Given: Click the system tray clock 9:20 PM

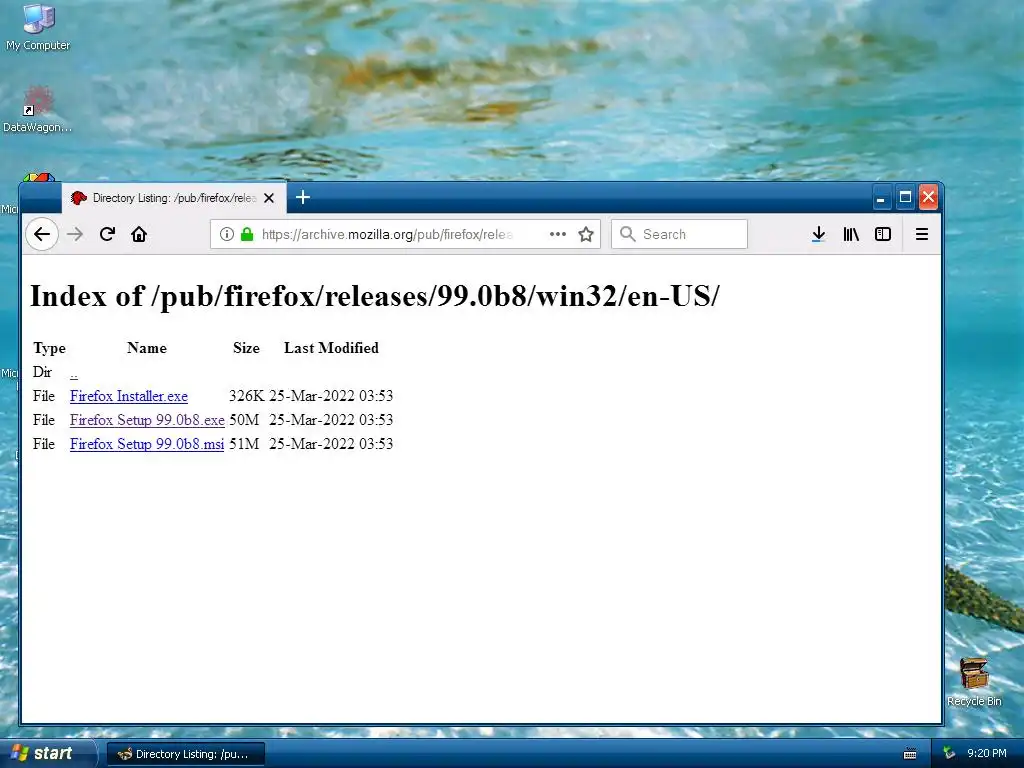Looking at the screenshot, I should click(986, 753).
